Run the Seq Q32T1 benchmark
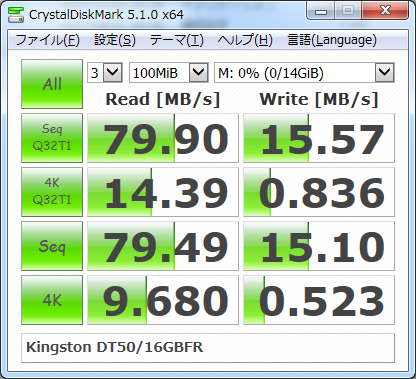Image resolution: width=416 pixels, height=379 pixels. (52, 138)
